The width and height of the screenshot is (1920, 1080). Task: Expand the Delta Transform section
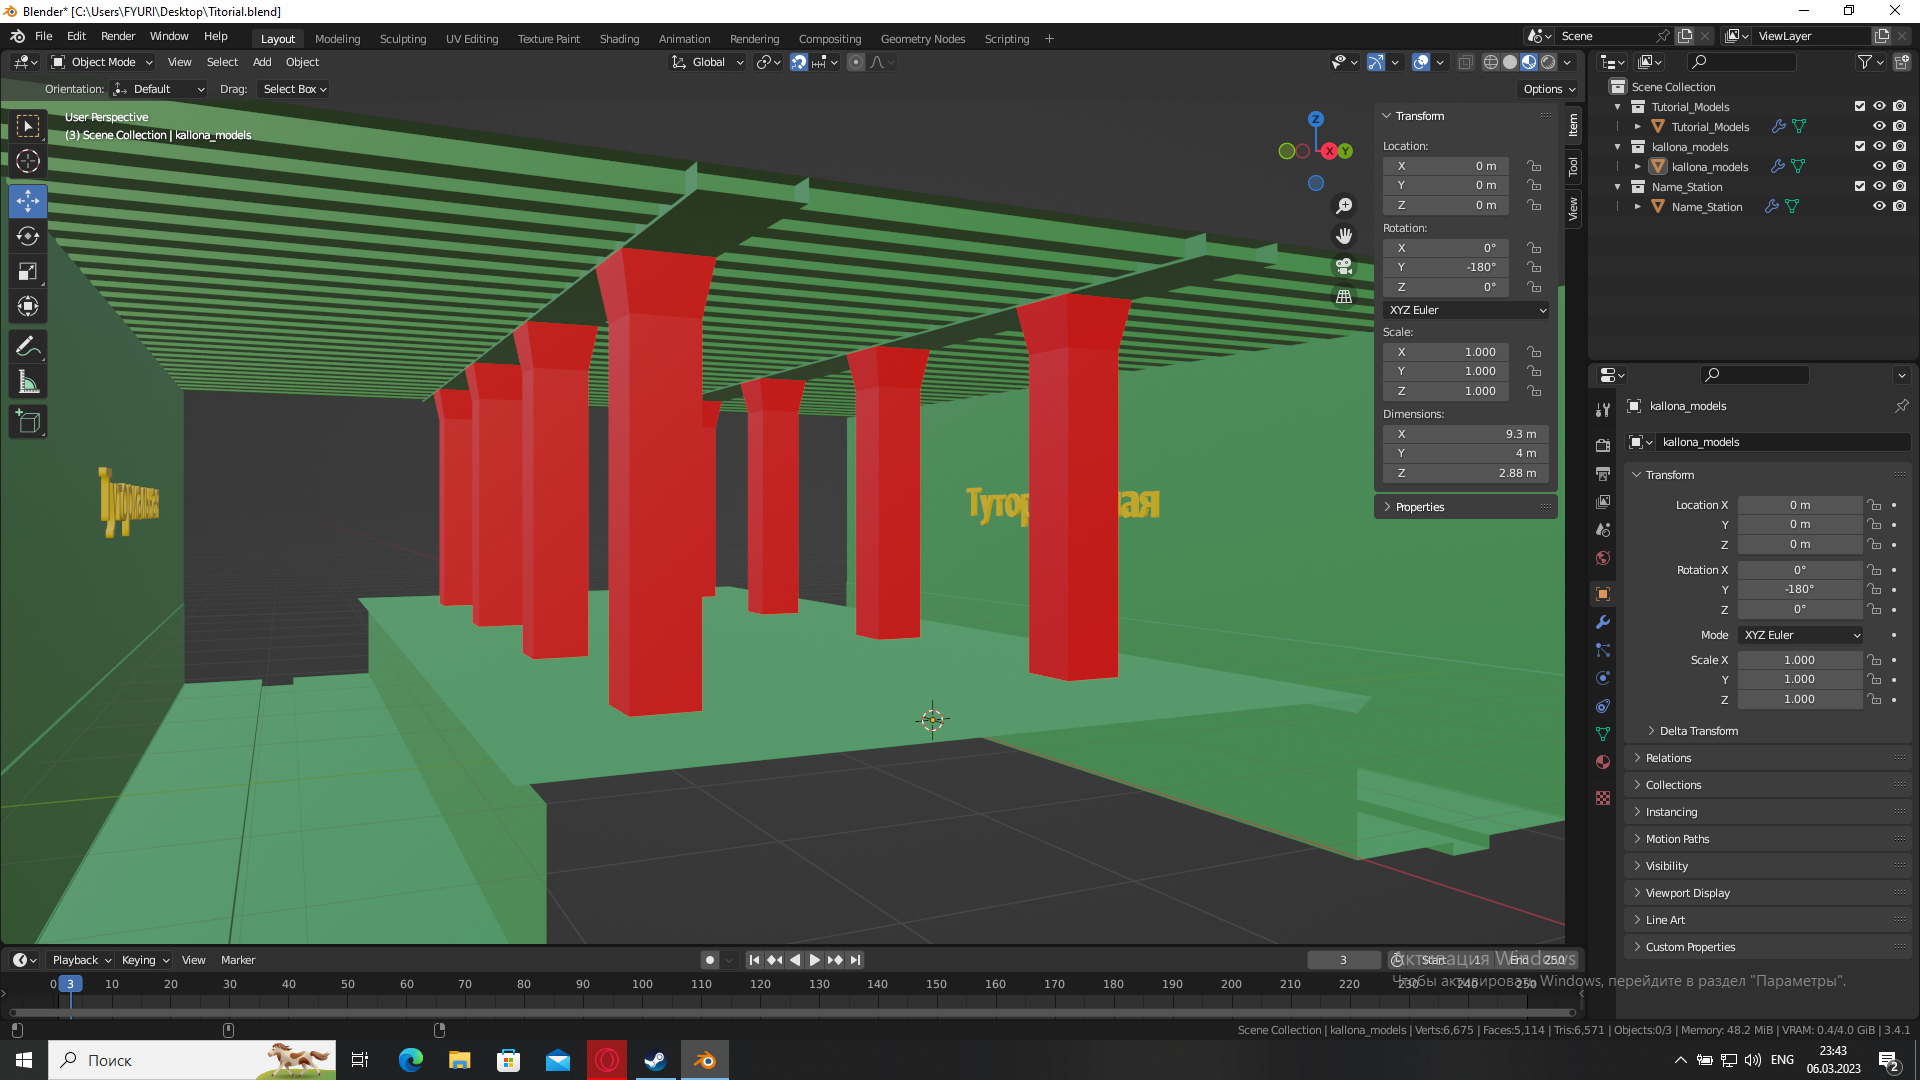[1698, 731]
